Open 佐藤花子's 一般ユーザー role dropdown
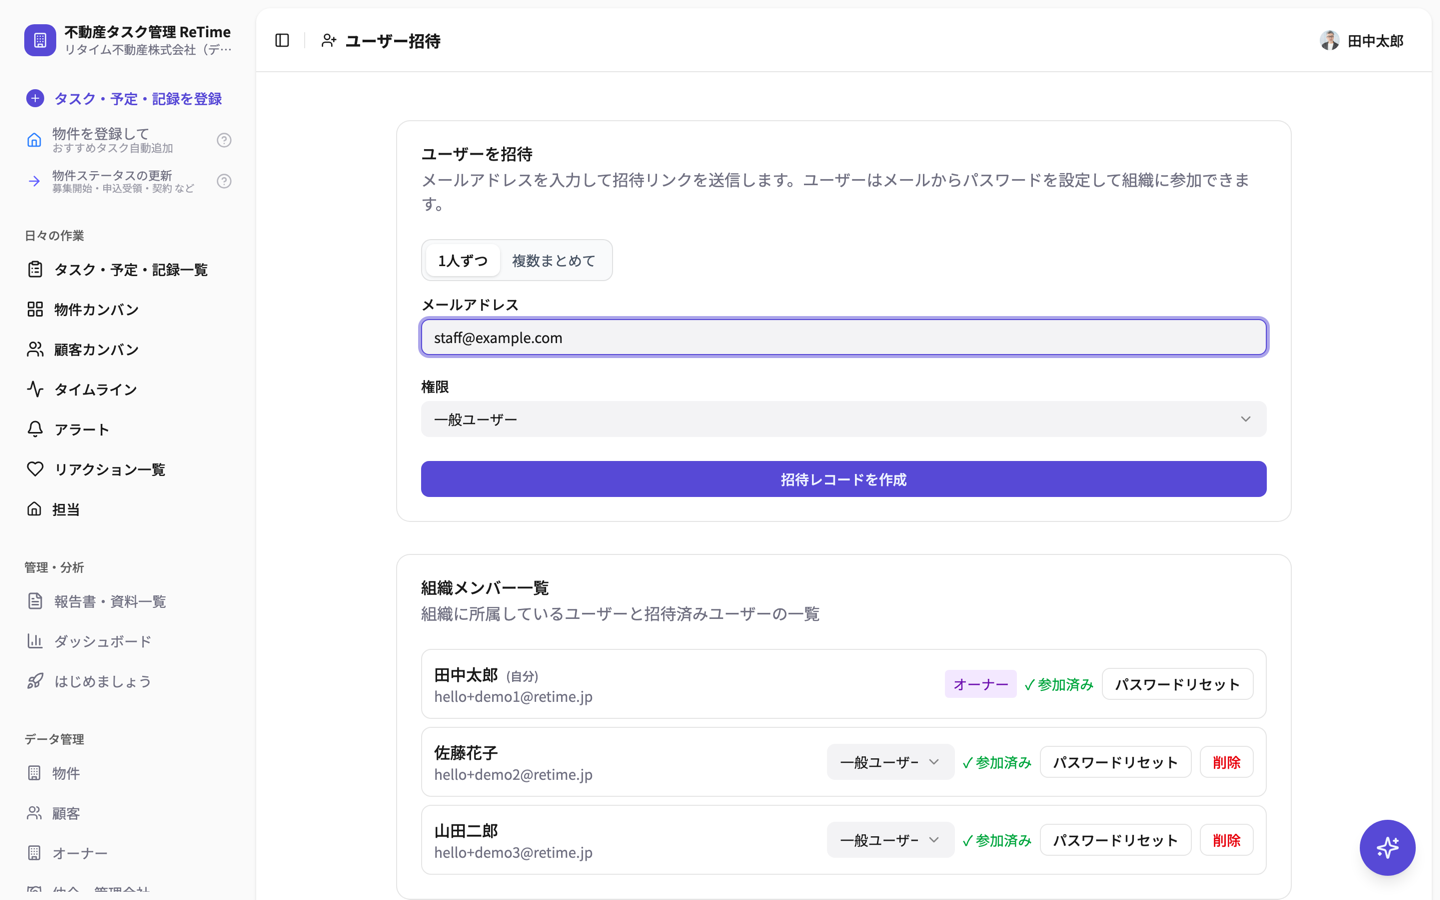The height and width of the screenshot is (900, 1440). 890,762
